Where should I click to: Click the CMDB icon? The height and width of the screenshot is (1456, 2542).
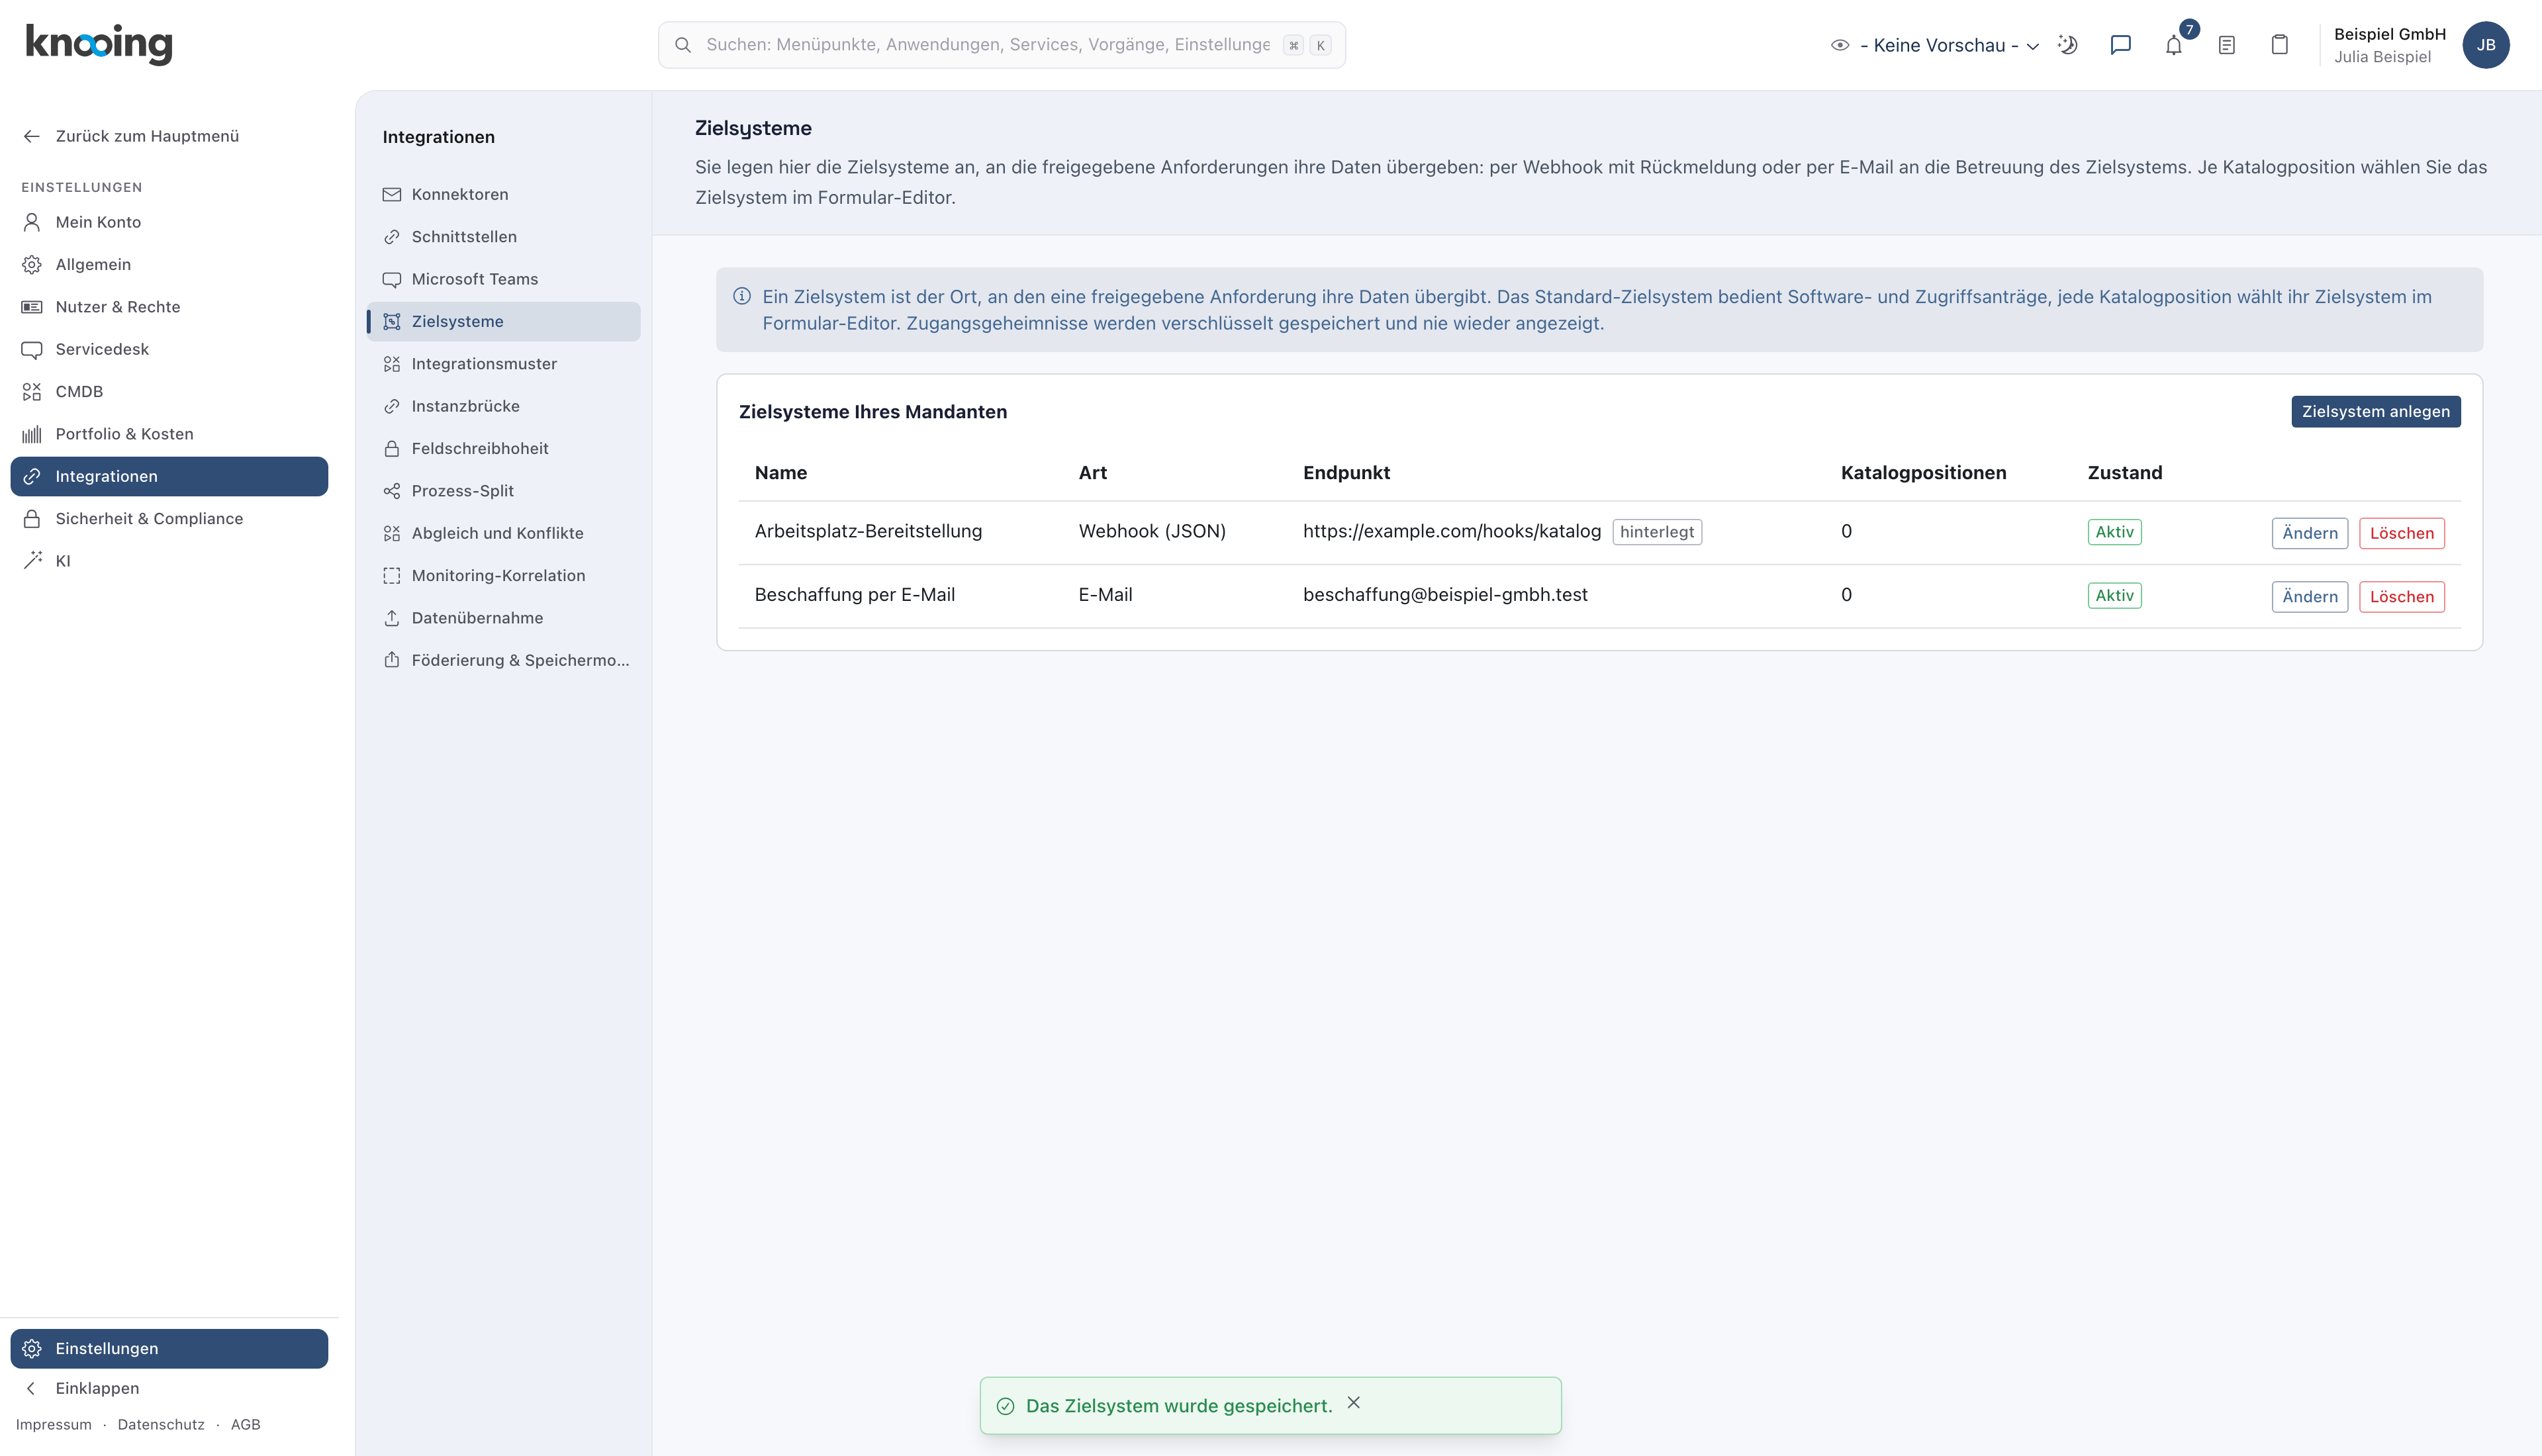pyautogui.click(x=32, y=392)
